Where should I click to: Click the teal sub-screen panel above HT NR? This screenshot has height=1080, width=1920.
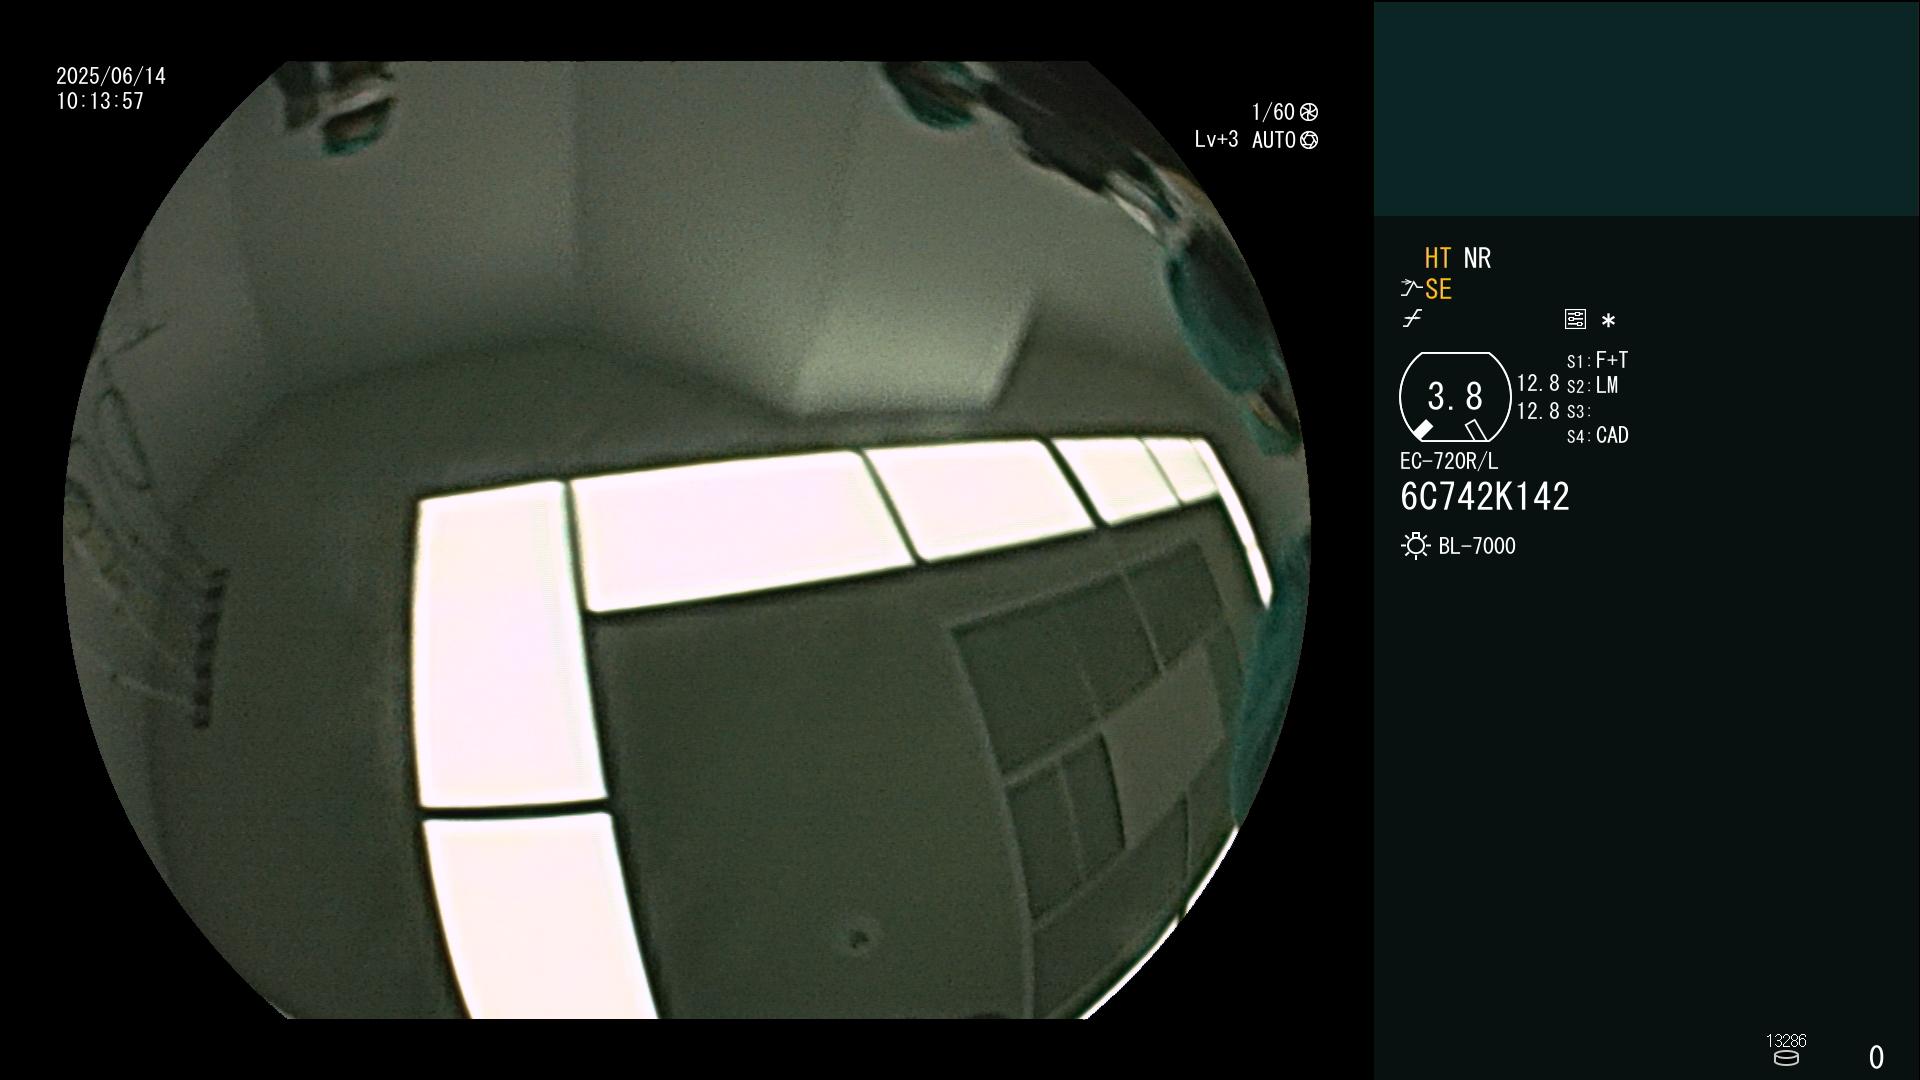click(x=1646, y=108)
